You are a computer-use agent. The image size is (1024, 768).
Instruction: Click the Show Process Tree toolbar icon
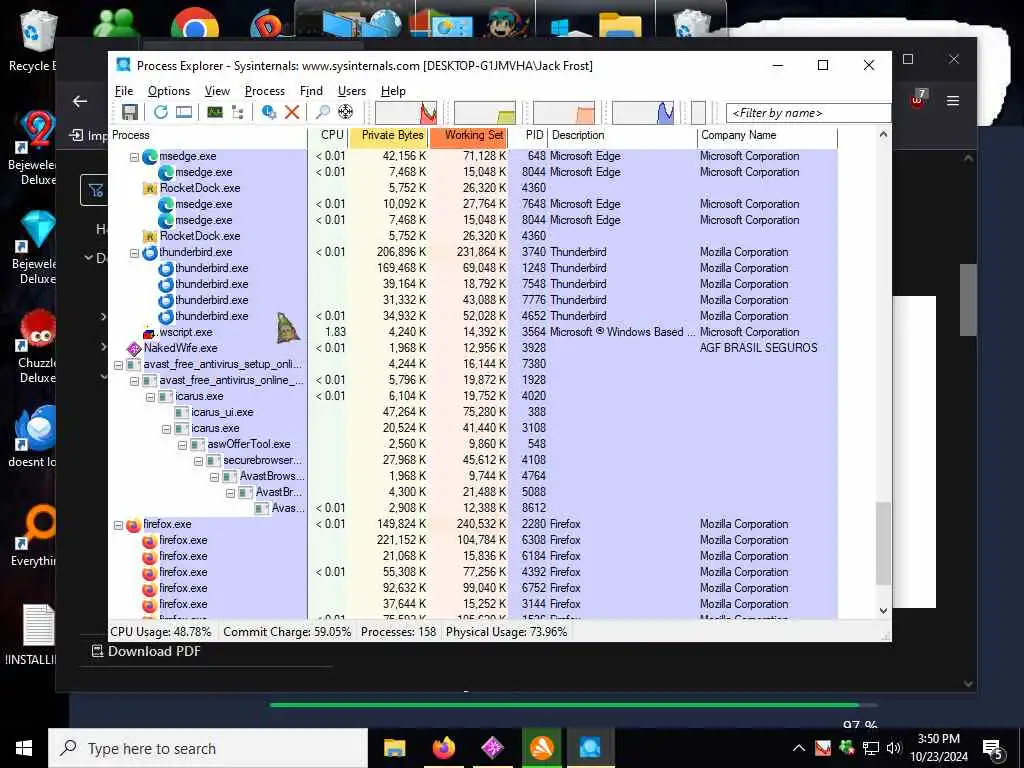pyautogui.click(x=238, y=112)
